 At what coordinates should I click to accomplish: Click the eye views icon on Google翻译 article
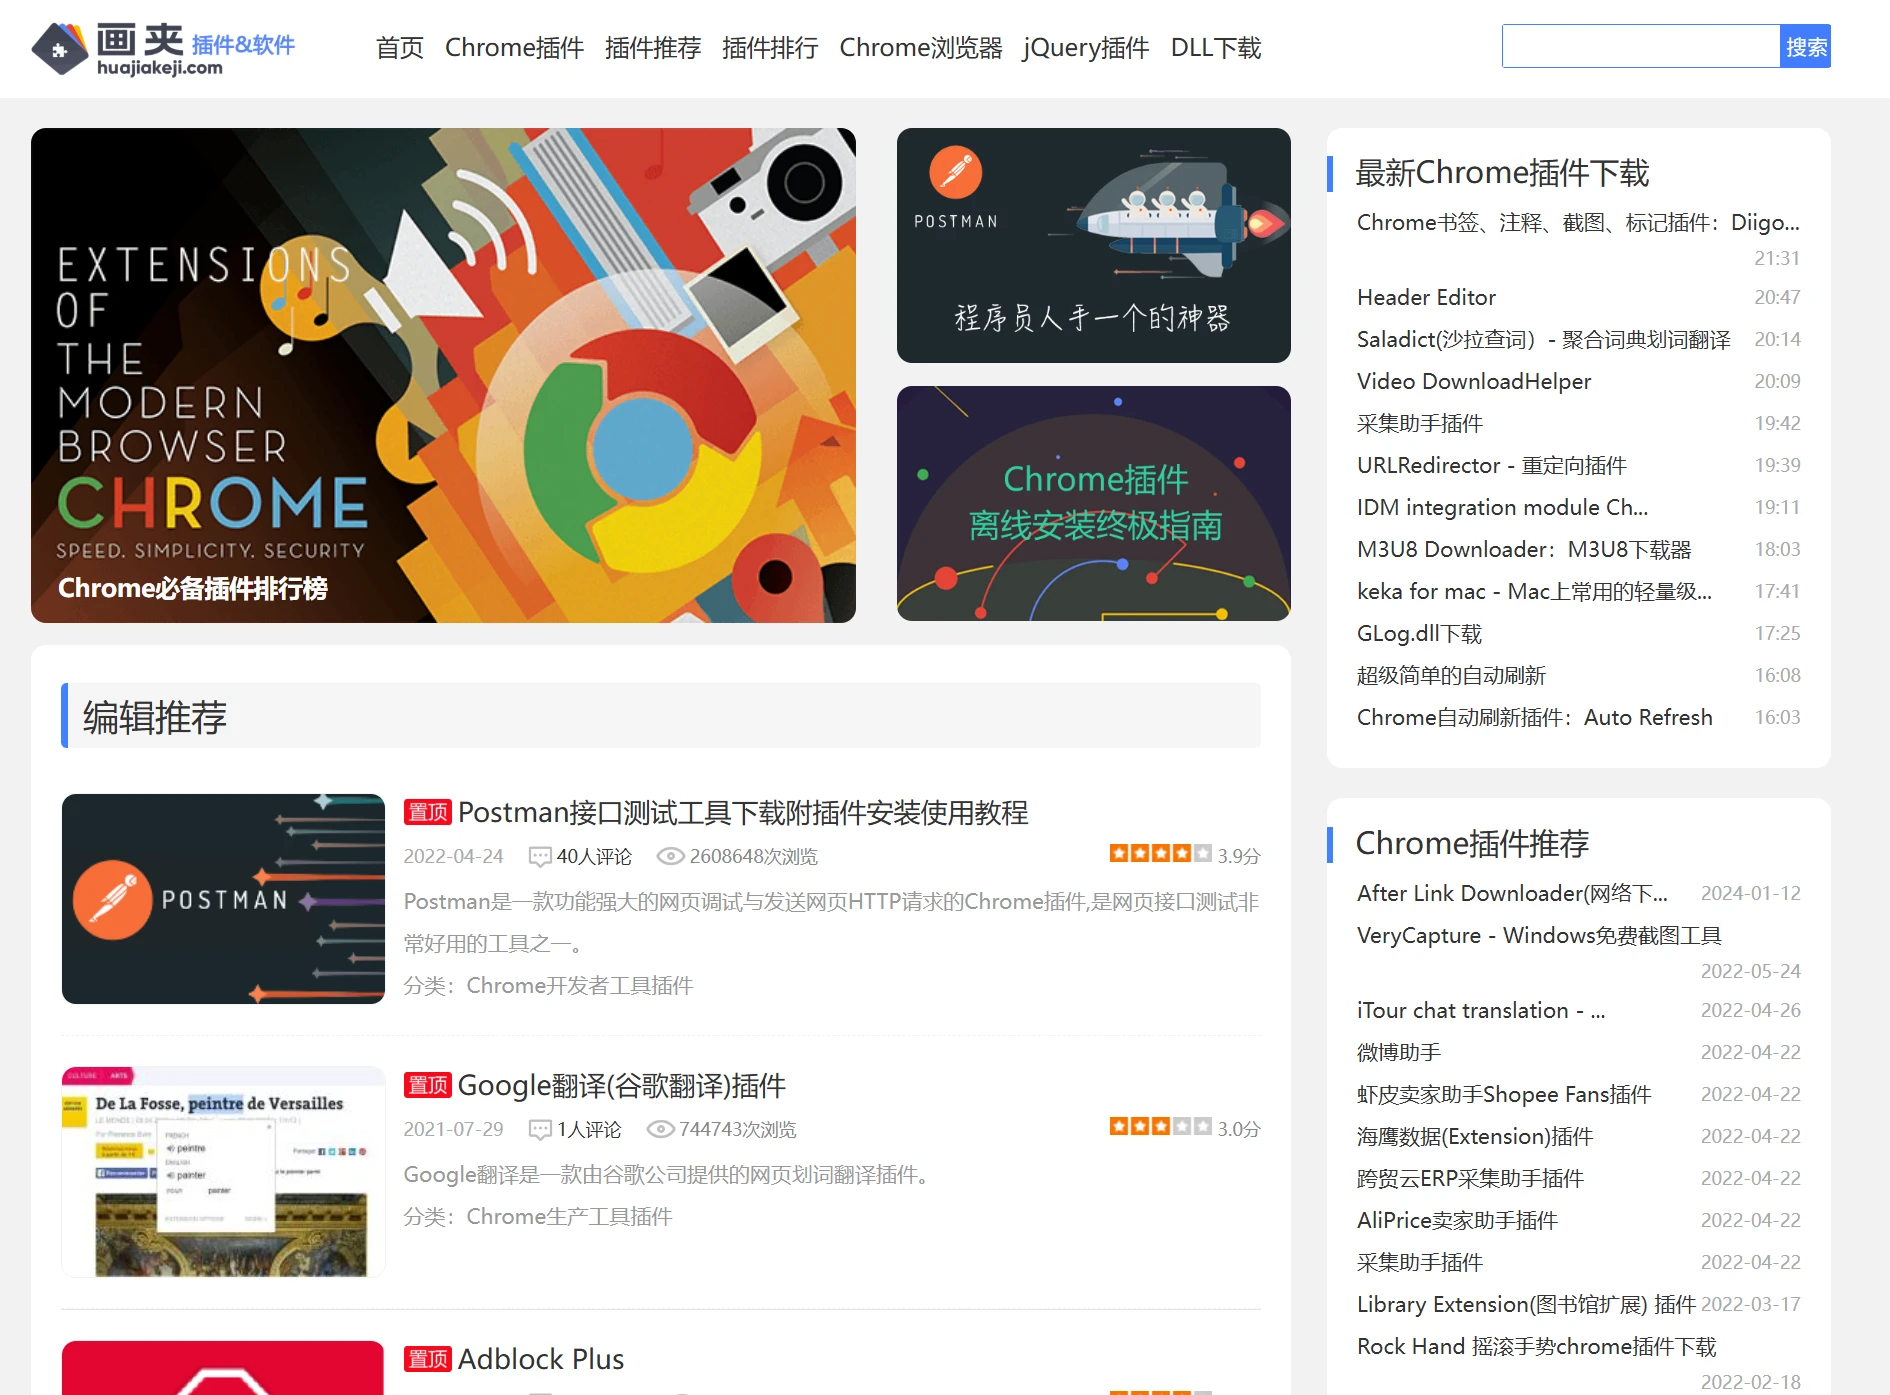pos(660,1130)
